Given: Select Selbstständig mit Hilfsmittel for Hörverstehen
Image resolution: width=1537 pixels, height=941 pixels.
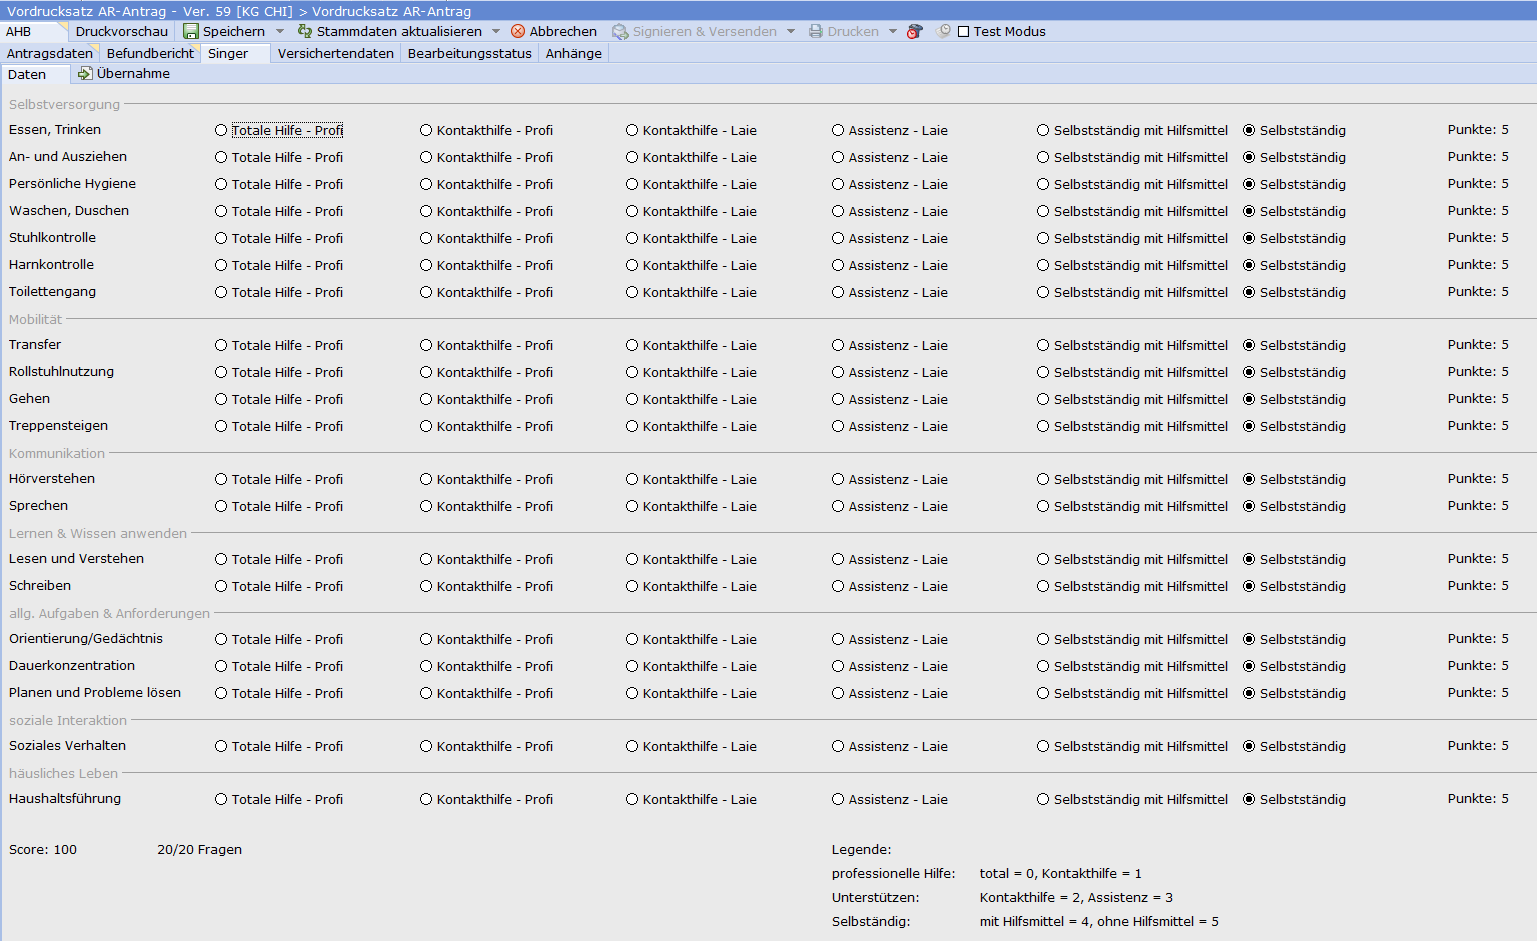Looking at the screenshot, I should pos(1043,480).
